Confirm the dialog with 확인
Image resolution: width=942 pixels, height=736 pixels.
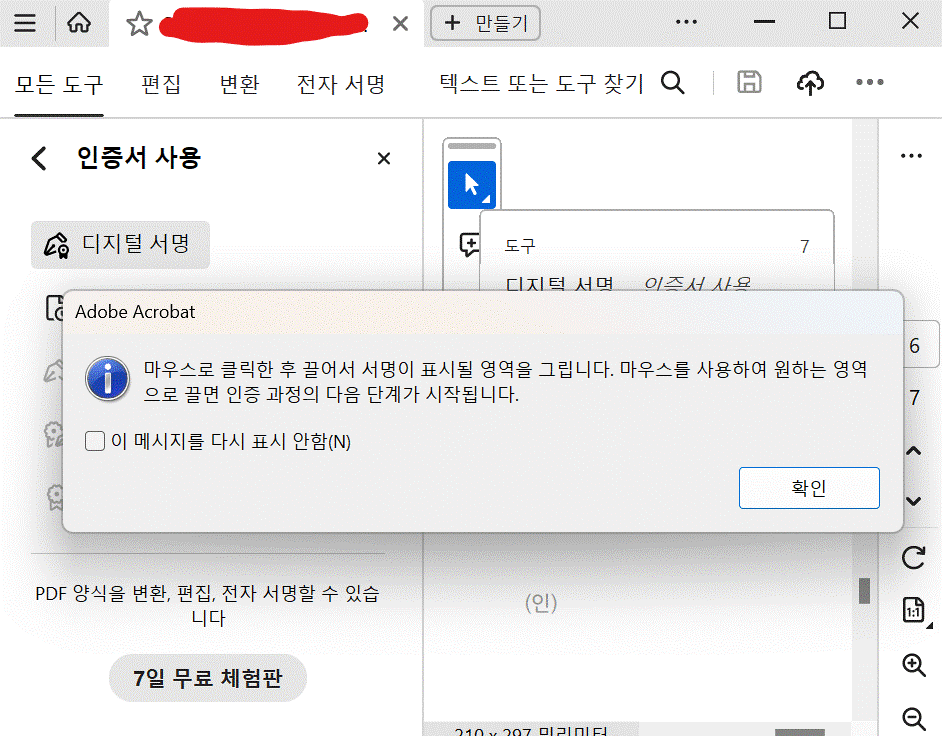pyautogui.click(x=809, y=488)
